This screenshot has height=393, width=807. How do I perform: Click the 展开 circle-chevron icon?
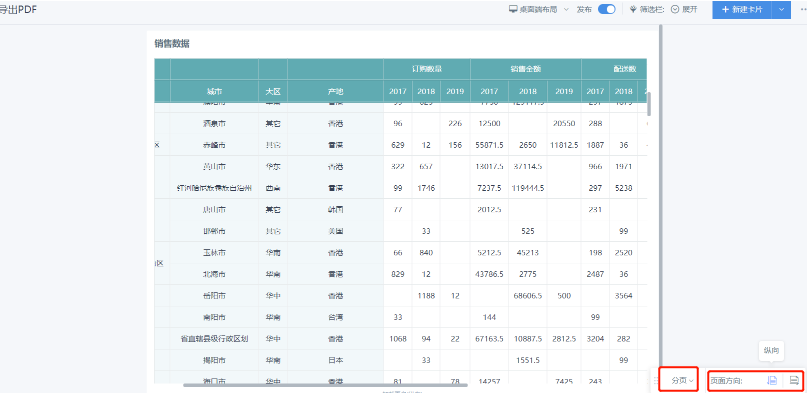pyautogui.click(x=675, y=9)
